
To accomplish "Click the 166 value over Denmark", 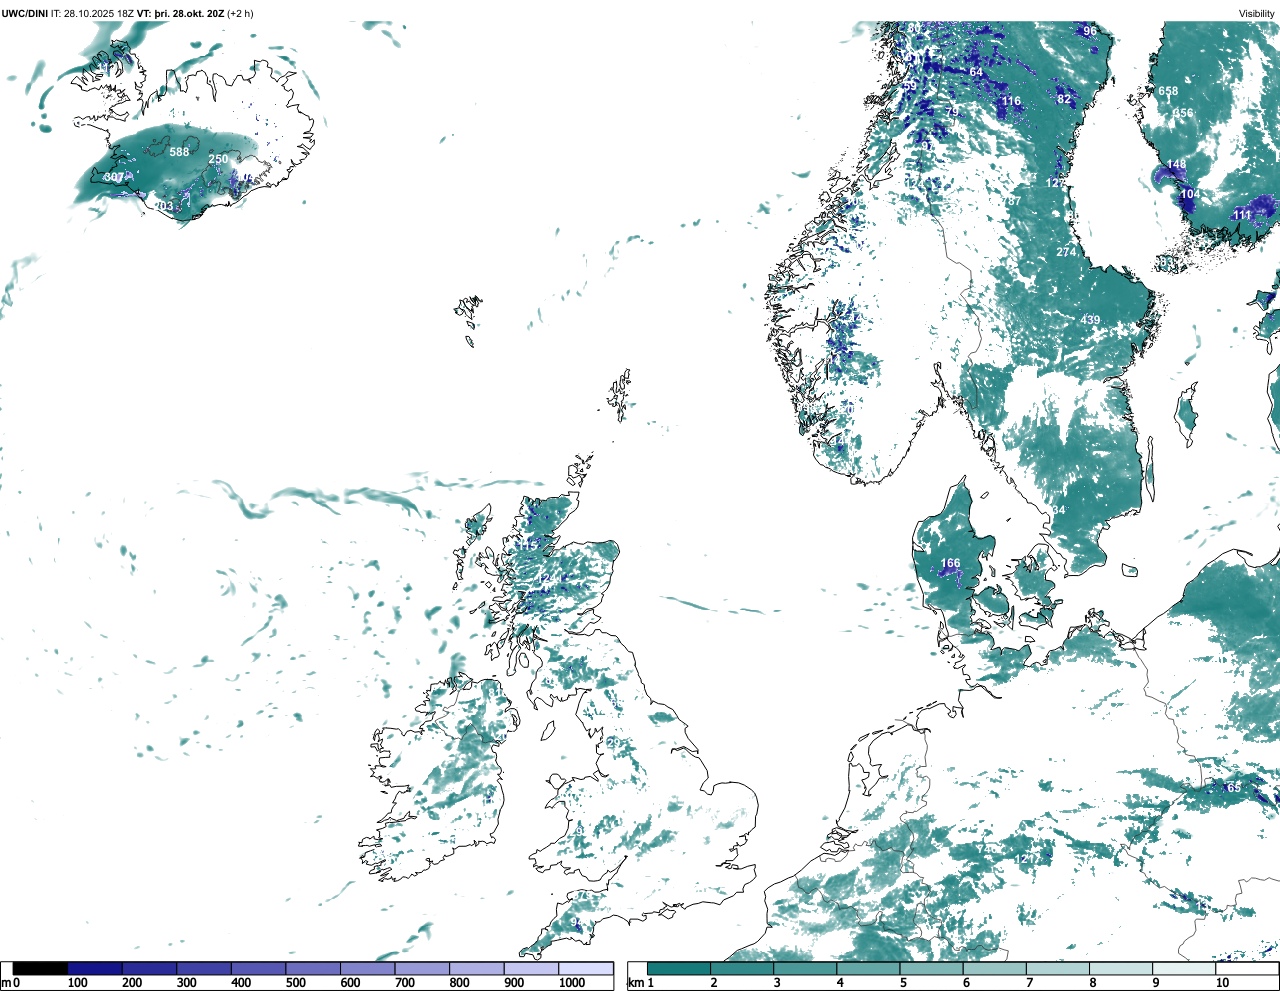I will (x=950, y=563).
